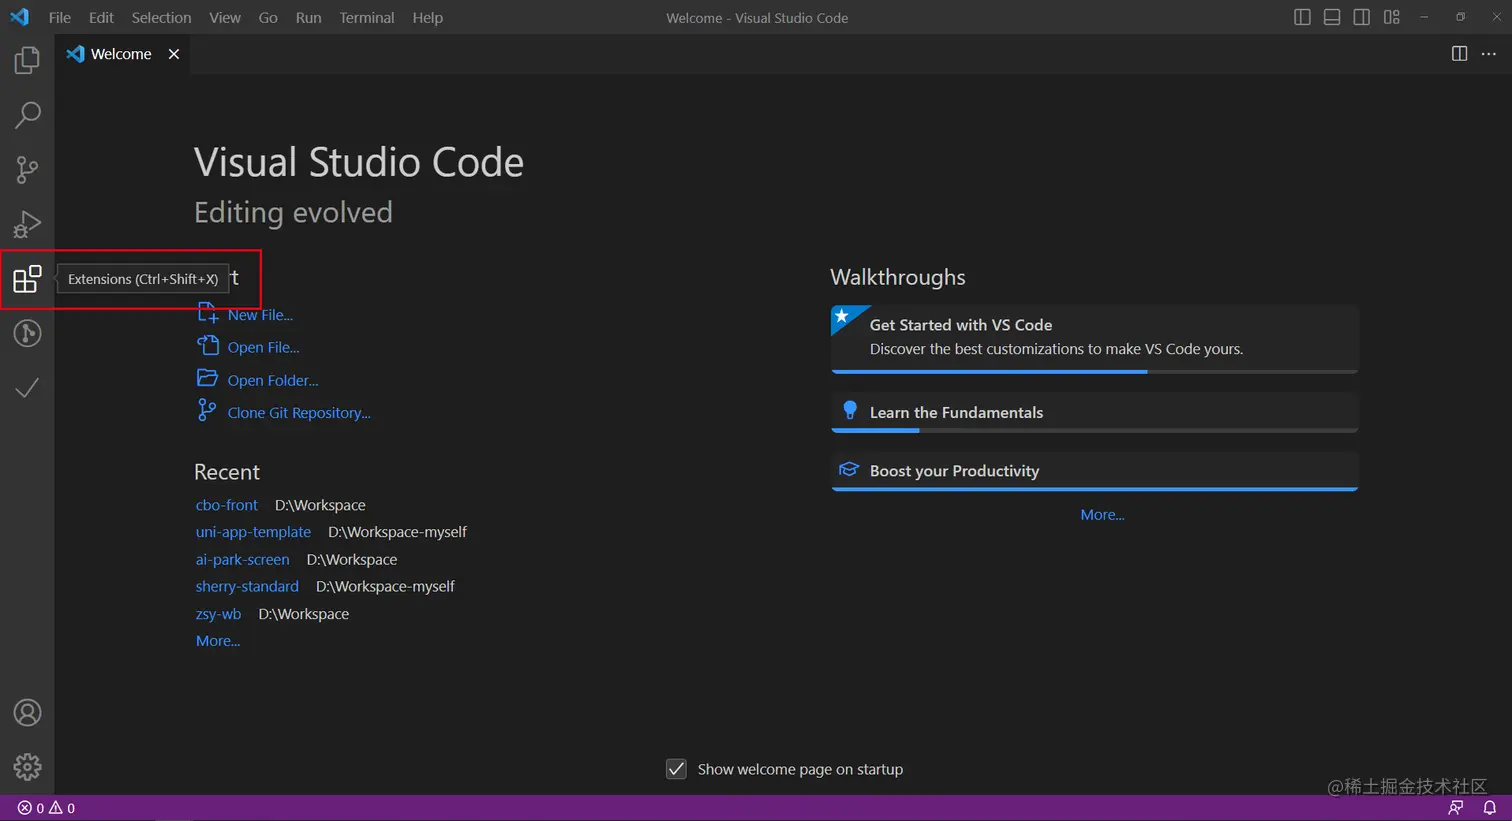Close the Welcome tab
The height and width of the screenshot is (821, 1512).
click(x=174, y=54)
